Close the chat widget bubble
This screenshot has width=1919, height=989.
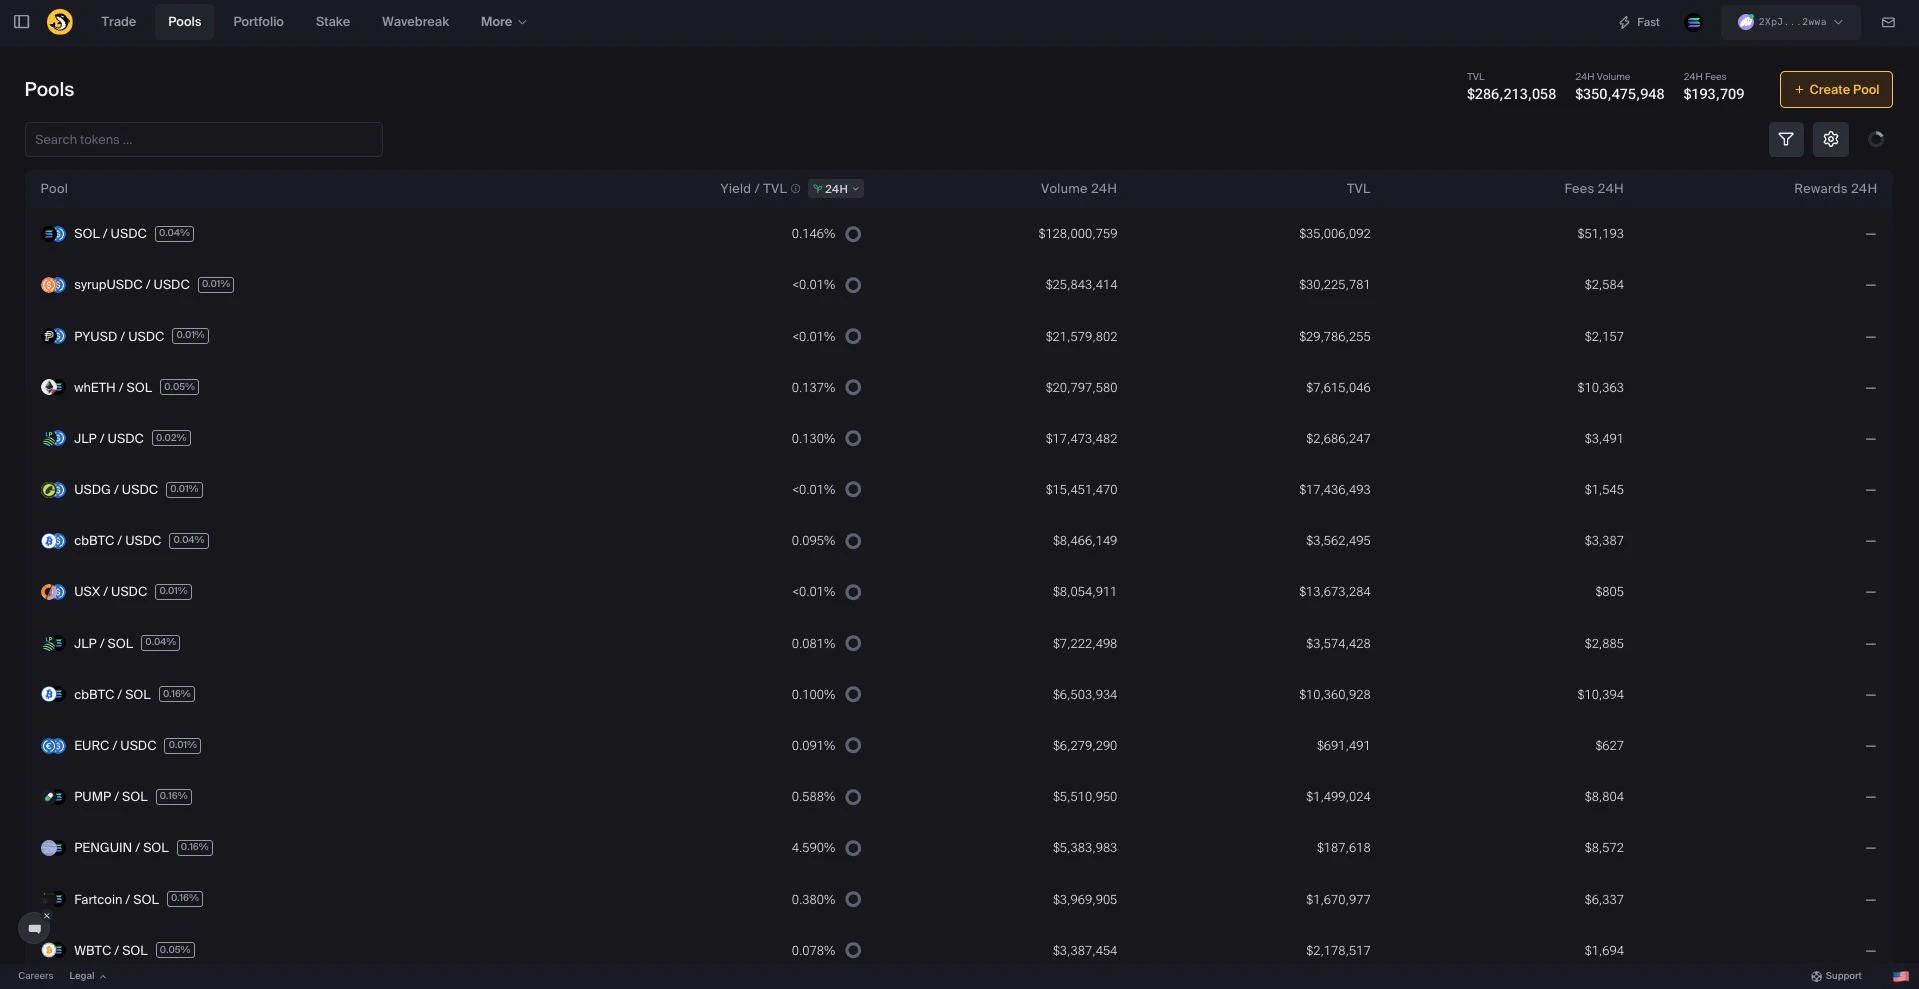pyautogui.click(x=46, y=915)
